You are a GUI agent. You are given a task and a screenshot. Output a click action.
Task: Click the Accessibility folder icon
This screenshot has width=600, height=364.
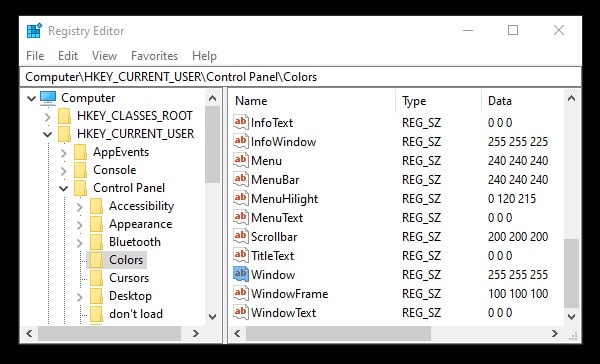tap(97, 206)
